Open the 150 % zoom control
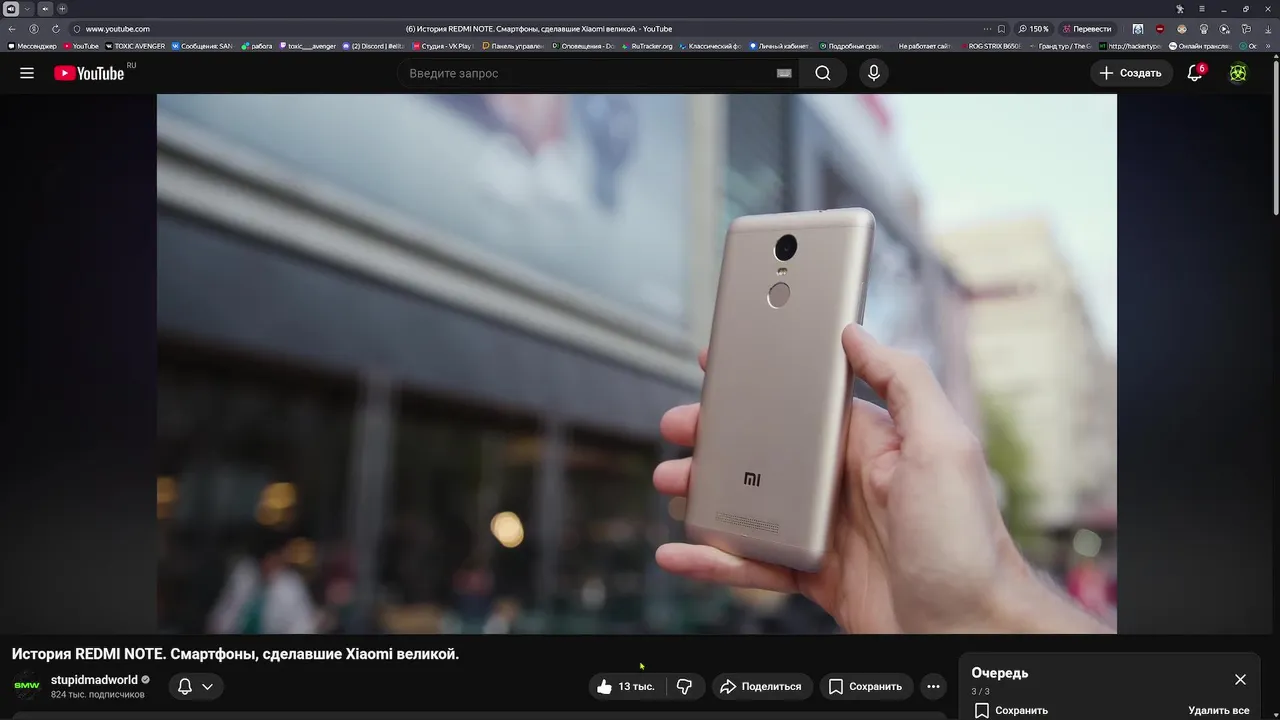The height and width of the screenshot is (720, 1280). point(1034,29)
